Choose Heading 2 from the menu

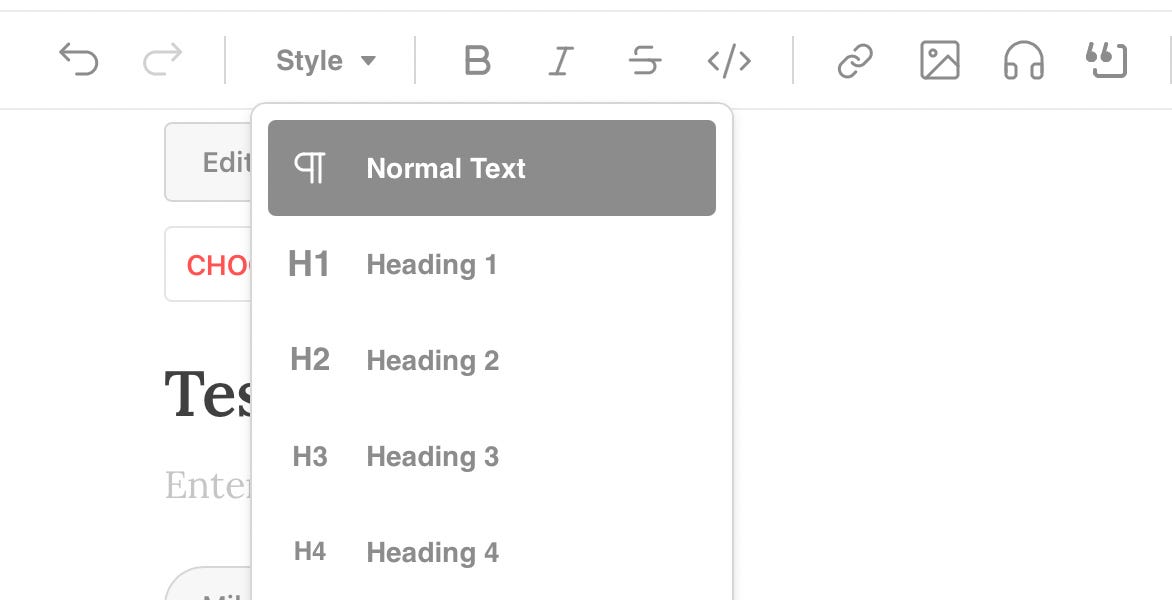[431, 360]
